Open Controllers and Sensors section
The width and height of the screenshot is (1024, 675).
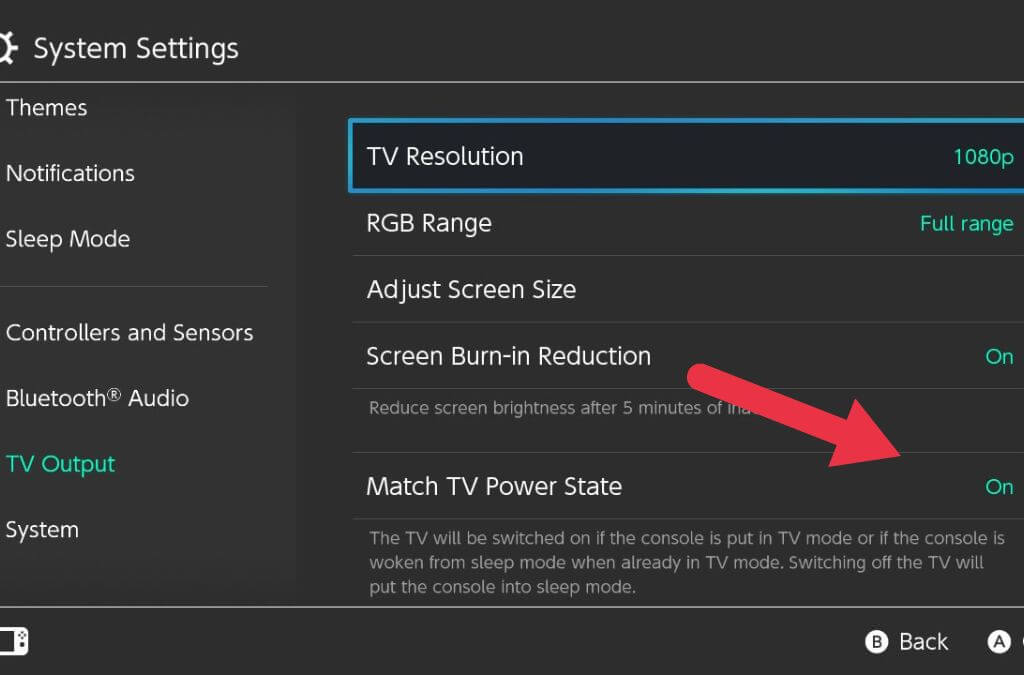point(130,333)
